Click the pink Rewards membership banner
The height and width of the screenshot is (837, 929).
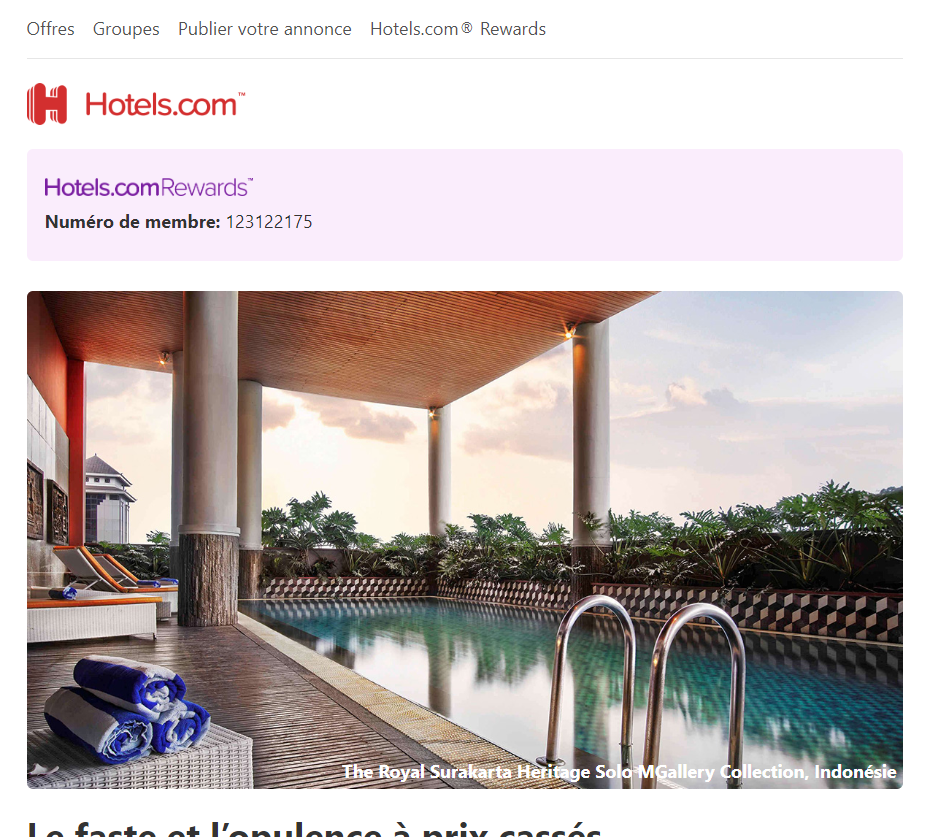point(464,205)
